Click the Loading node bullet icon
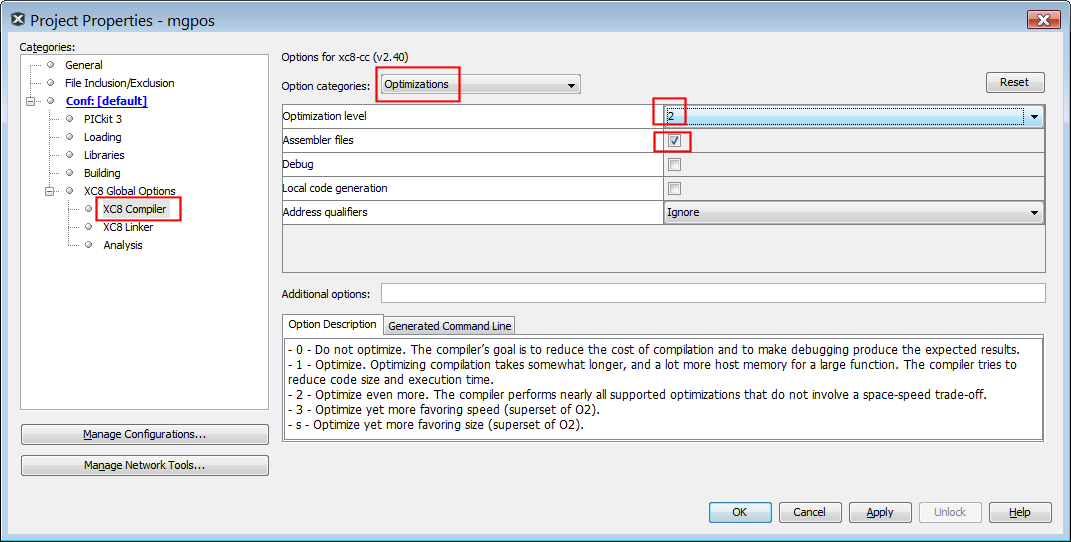The height and width of the screenshot is (542, 1071). coord(69,137)
